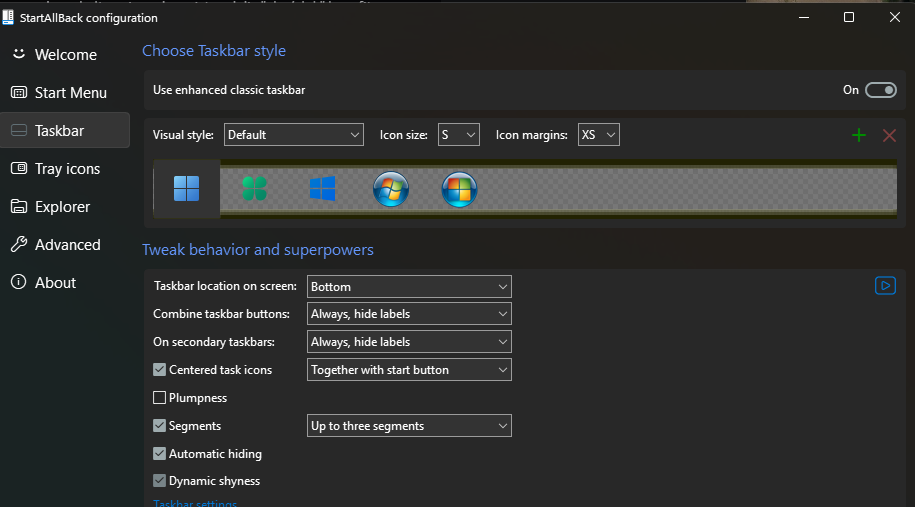Viewport: 915px width, 507px height.
Task: Uncheck the Segments option
Action: 159,425
